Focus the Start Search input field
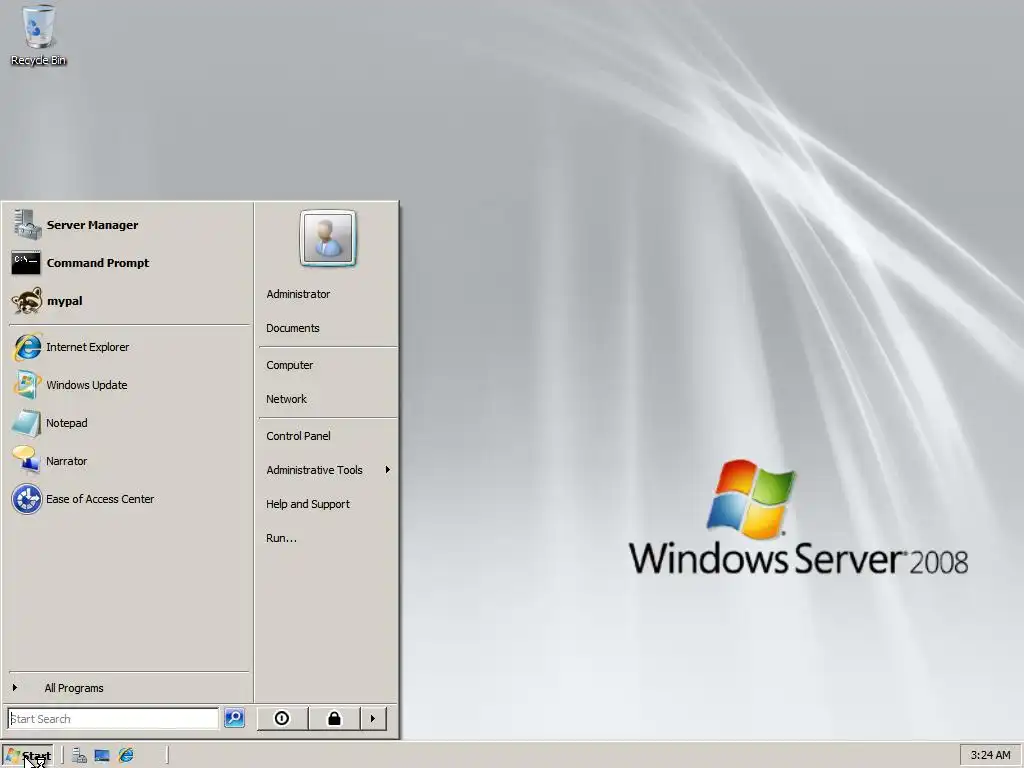Viewport: 1024px width, 768px height. pyautogui.click(x=113, y=718)
